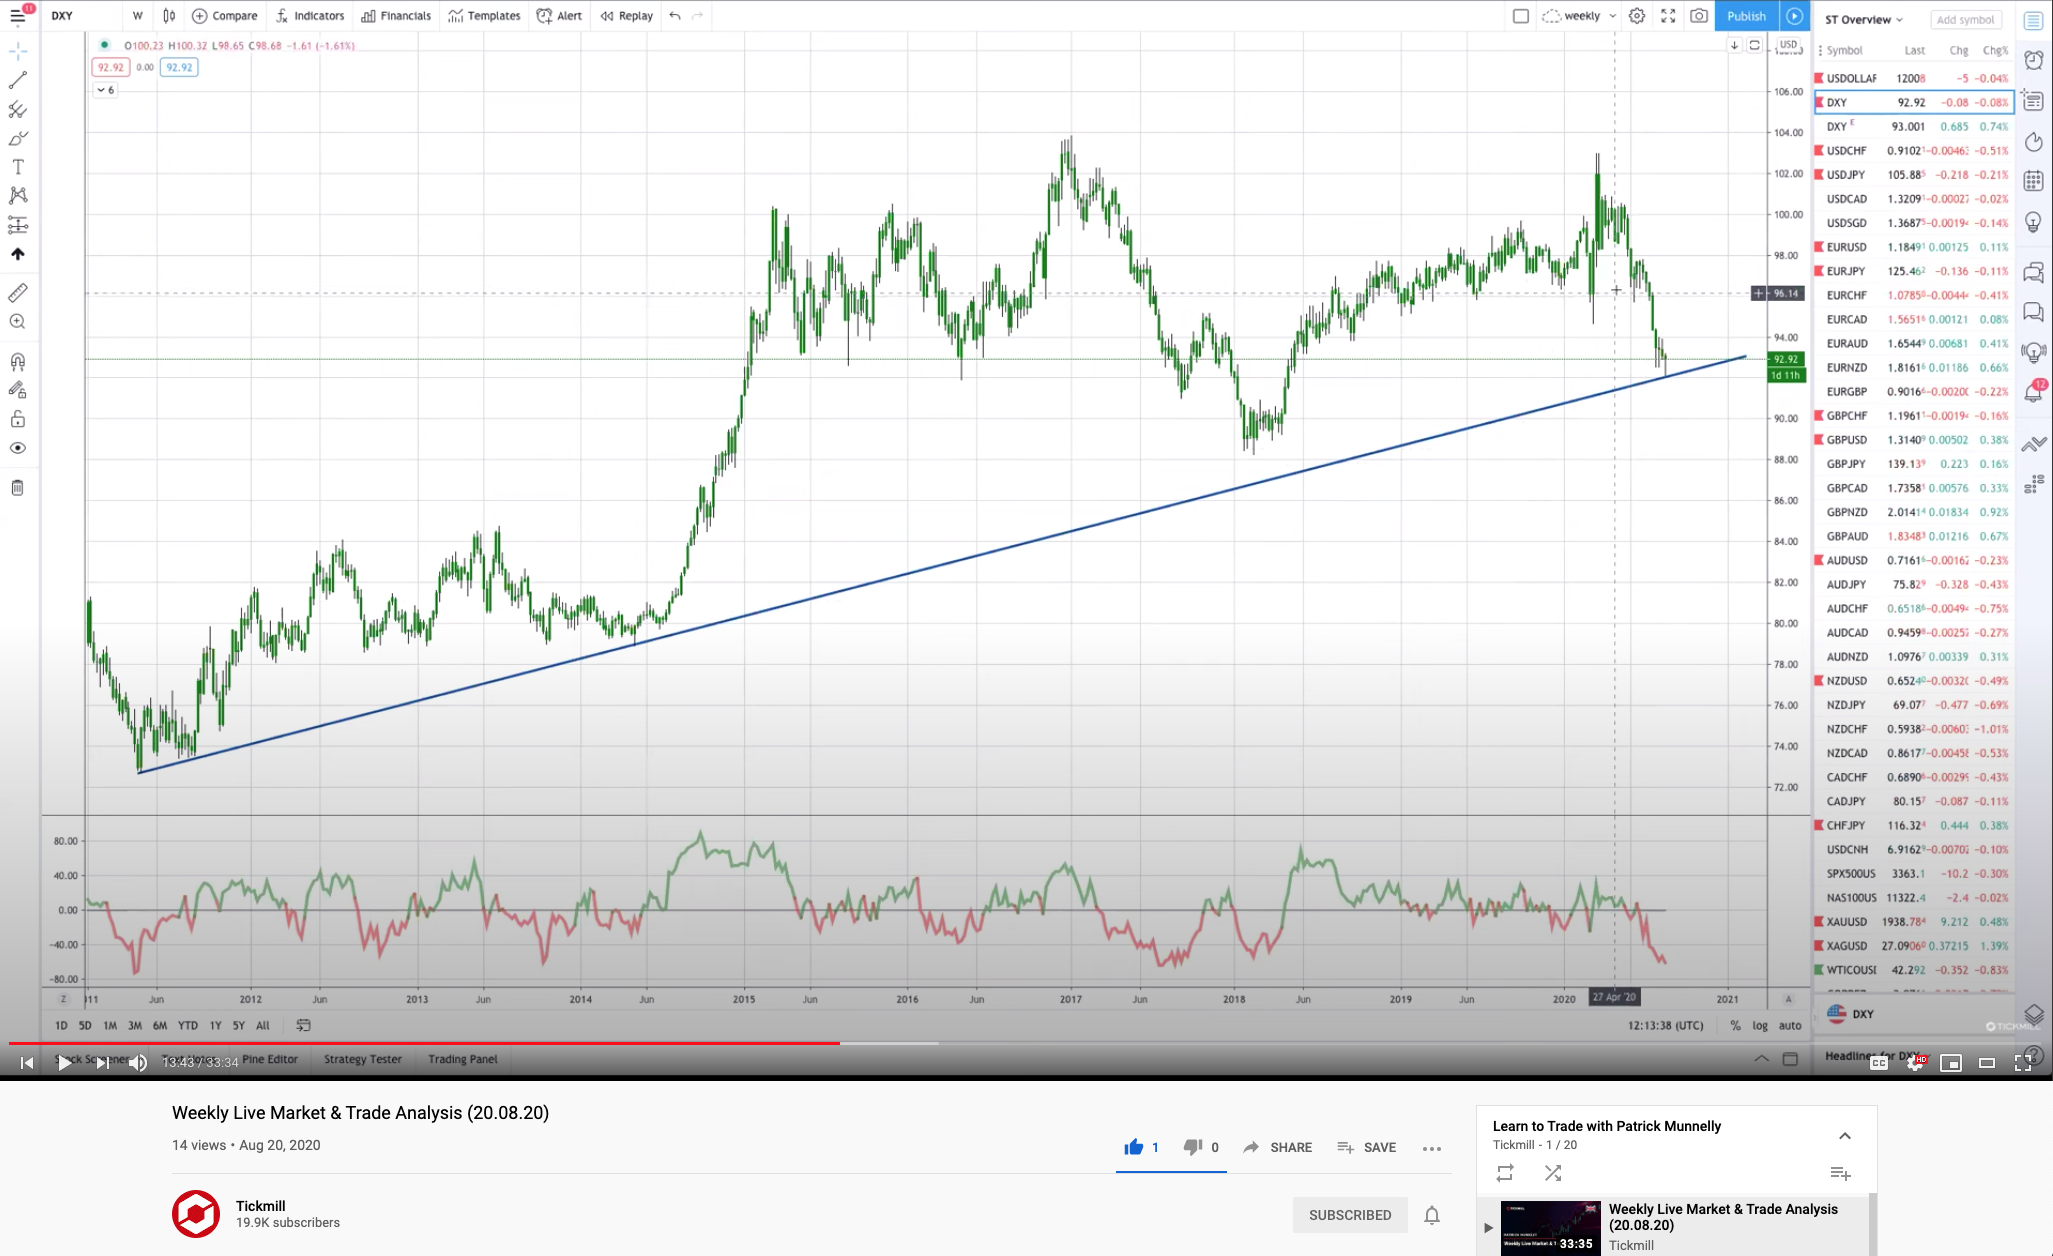Choose the arrow marker tool
Screen dimensions: 2053x1256
[18, 254]
